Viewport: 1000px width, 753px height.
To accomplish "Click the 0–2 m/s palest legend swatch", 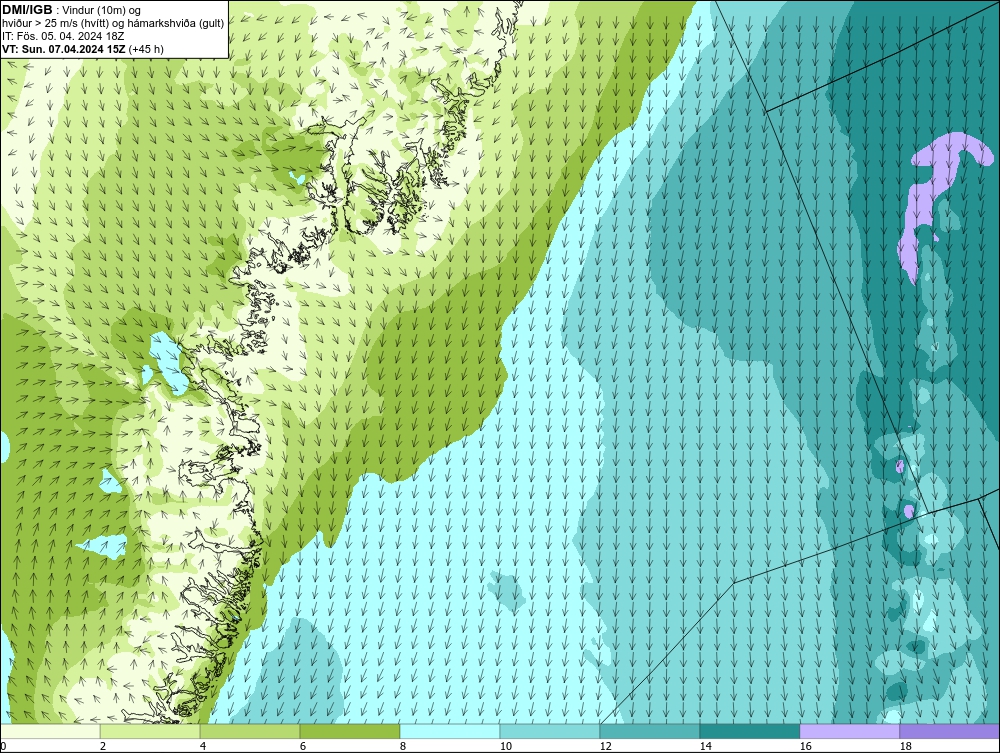I will pos(50,731).
